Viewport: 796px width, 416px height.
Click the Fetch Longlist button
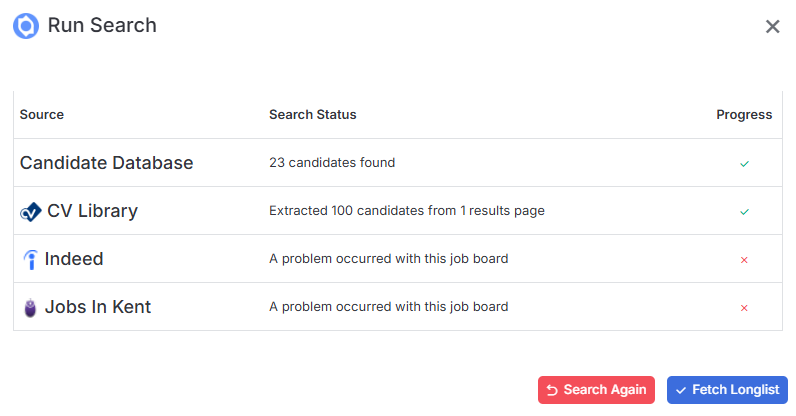point(727,390)
